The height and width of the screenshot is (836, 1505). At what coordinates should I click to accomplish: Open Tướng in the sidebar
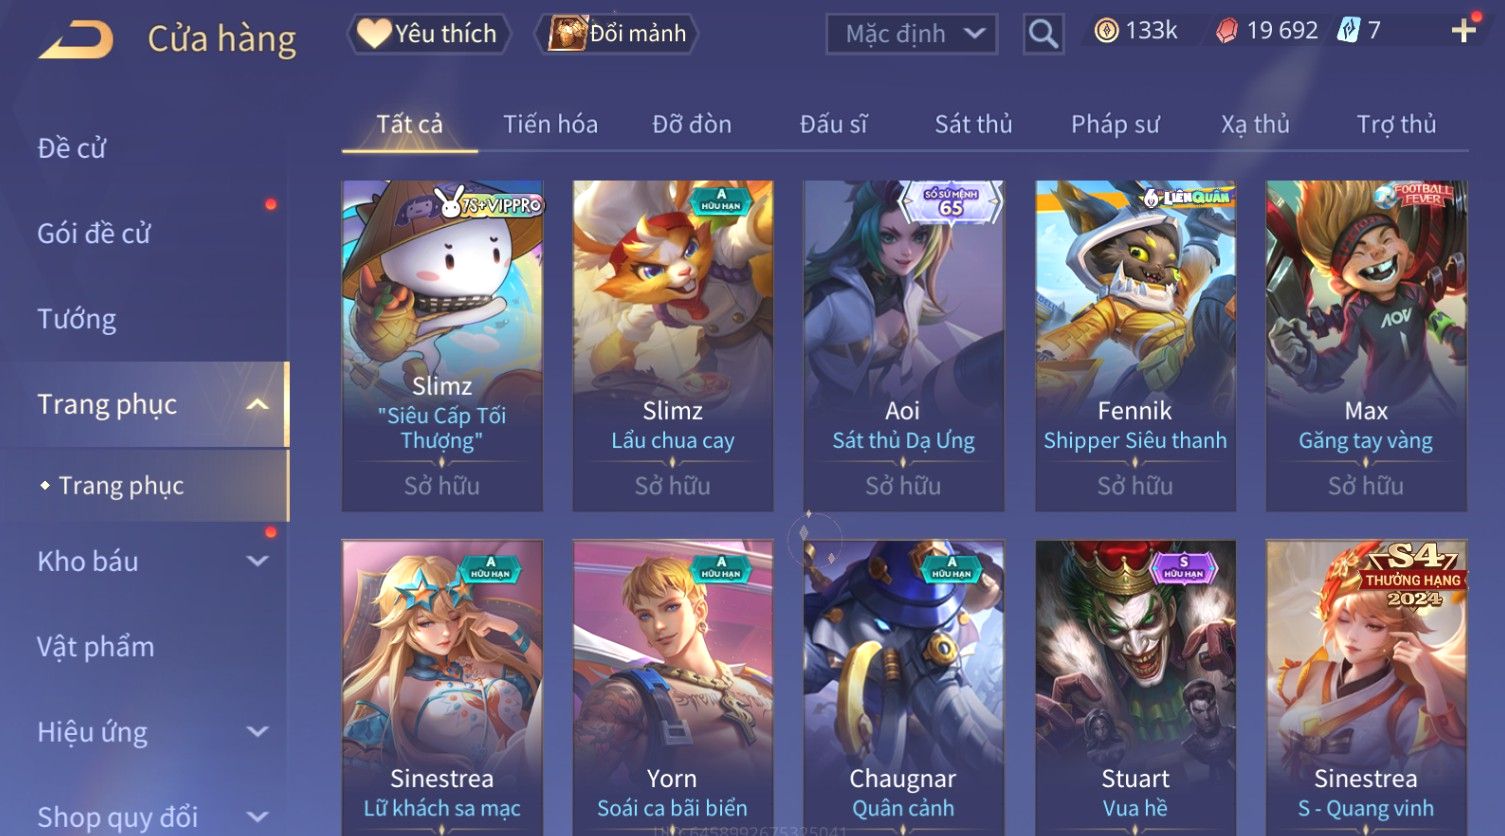[77, 319]
